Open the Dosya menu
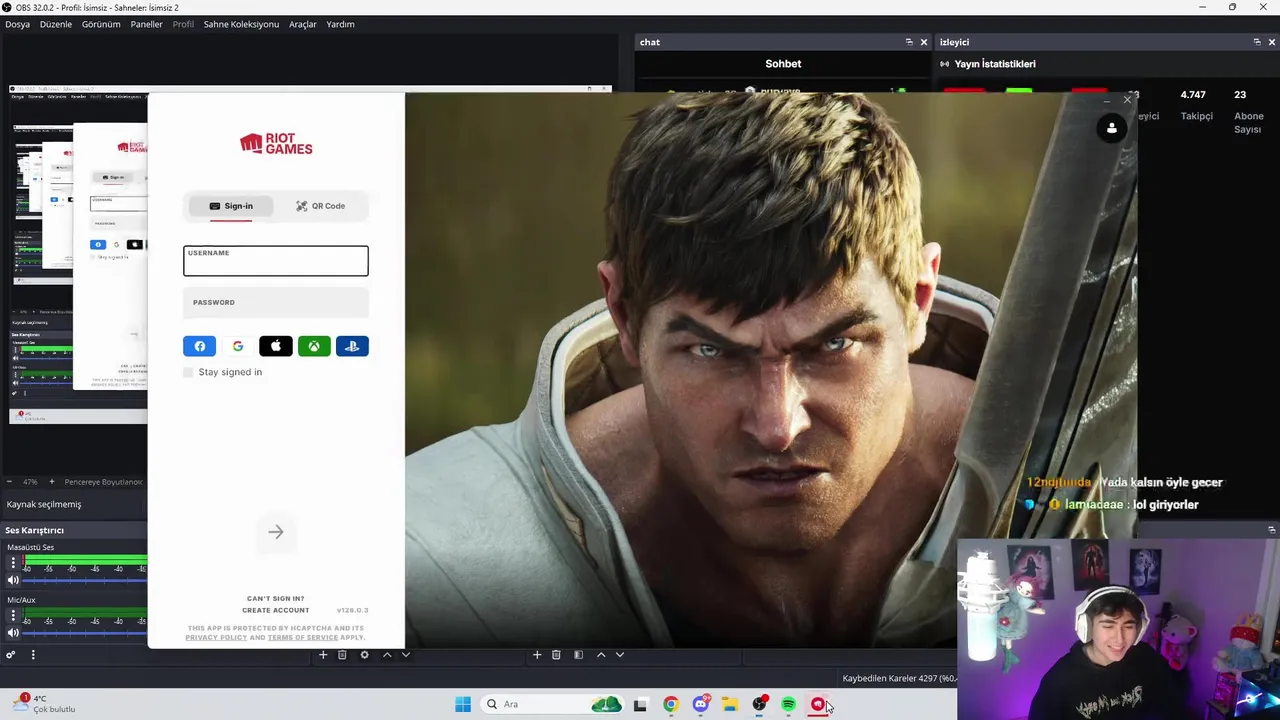This screenshot has height=720, width=1280. 17,24
